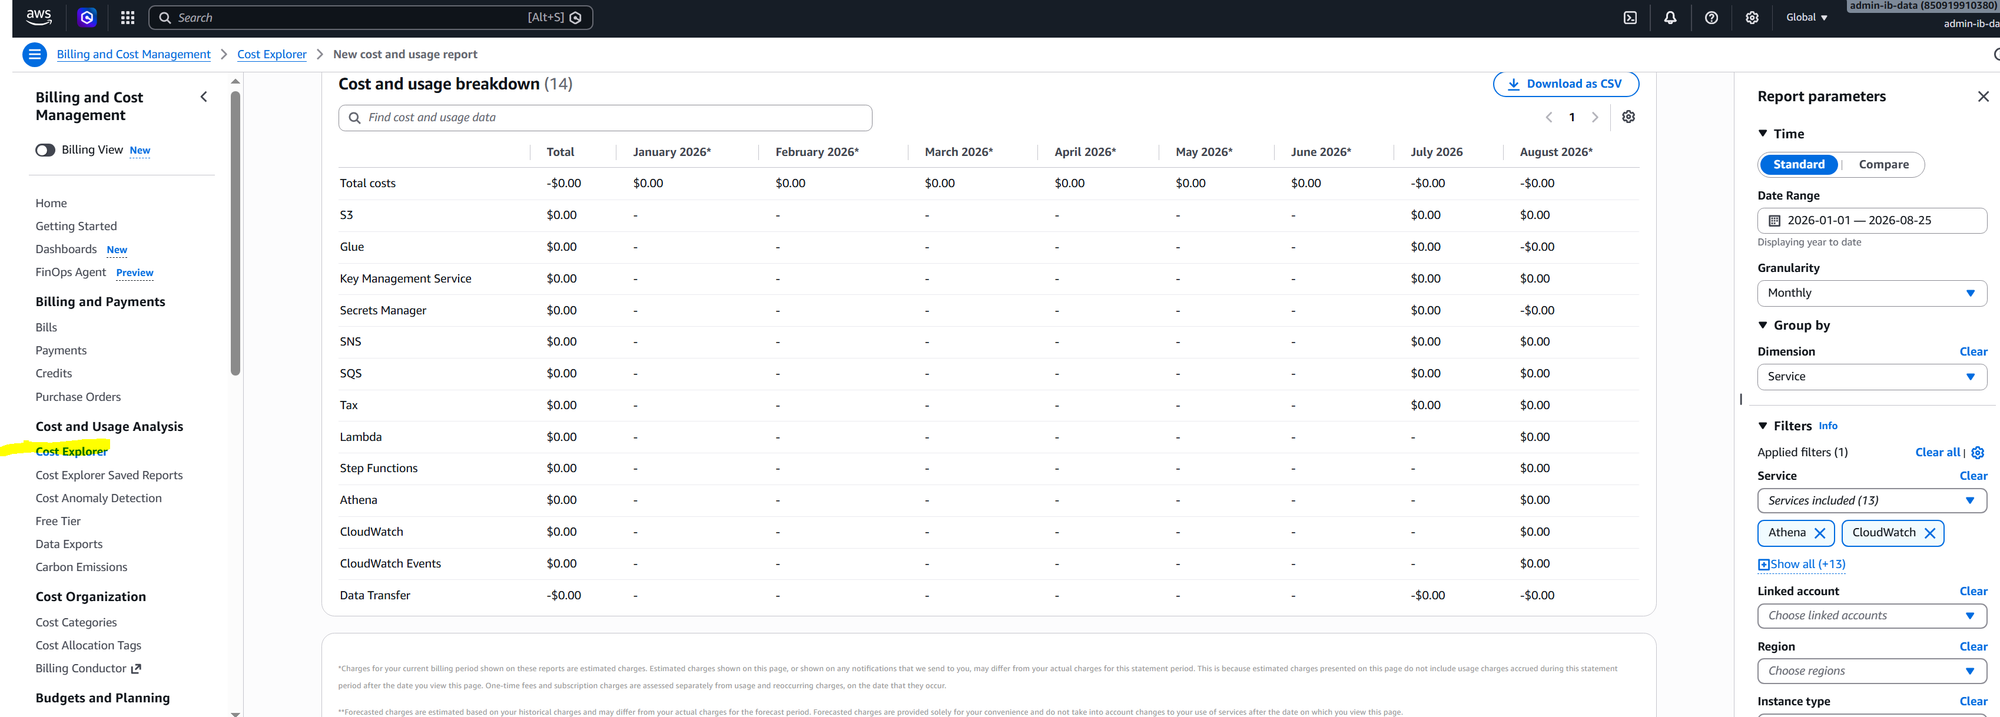Click the CloudWatch Events row label

pos(390,564)
